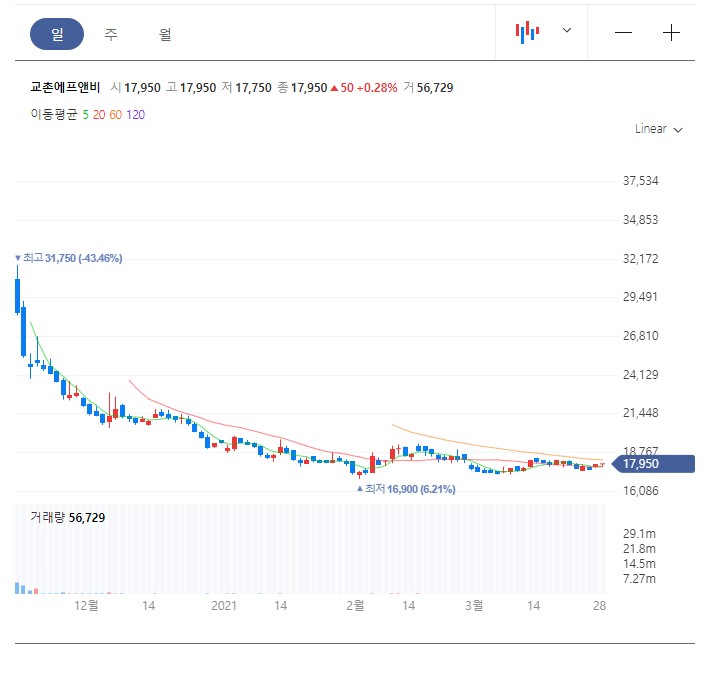711x673 pixels.
Task: Click the 2021 date axis label
Action: click(224, 605)
